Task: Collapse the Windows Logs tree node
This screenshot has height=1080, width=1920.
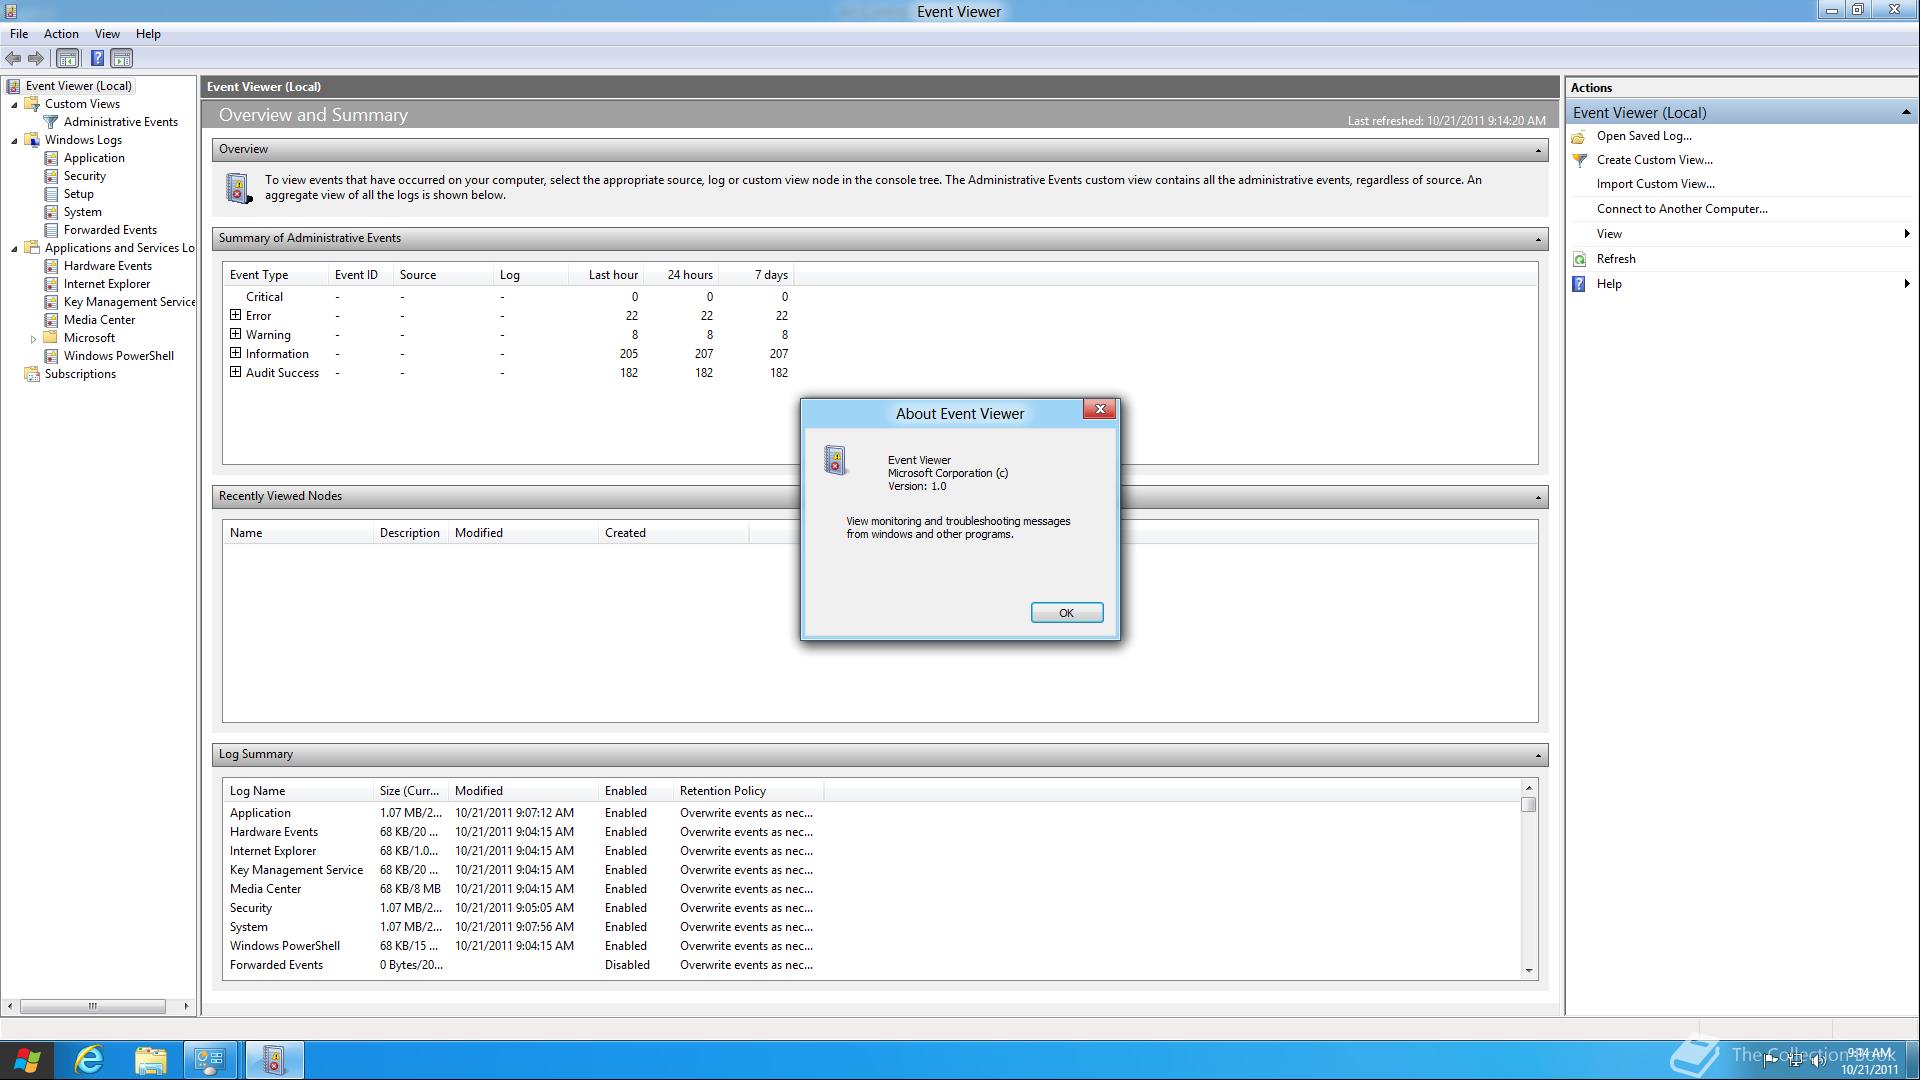Action: (x=14, y=140)
